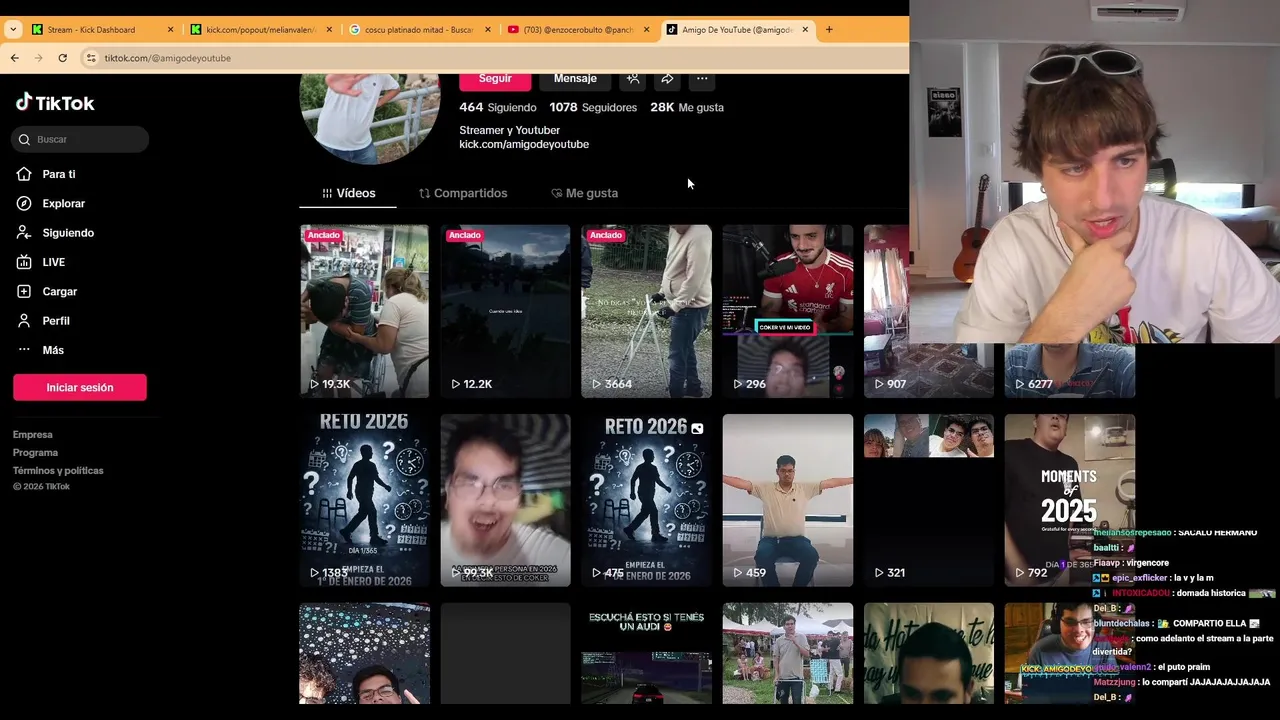Open video with 99.3K views

[x=506, y=500]
